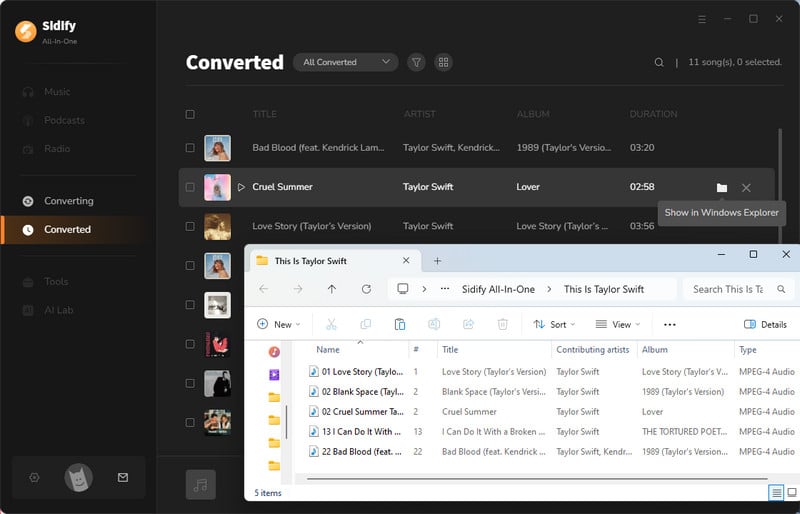Viewport: 800px width, 514px height.
Task: Click the Rename icon in Explorer toolbar
Action: (x=434, y=324)
